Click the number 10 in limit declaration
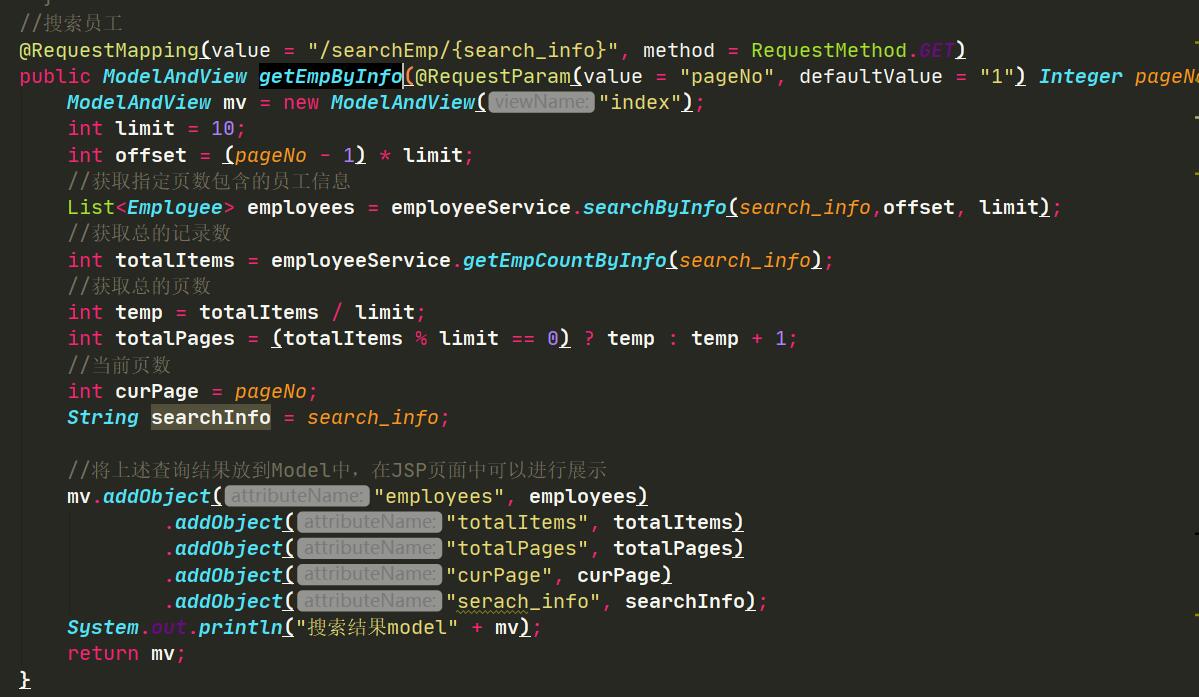 [x=223, y=128]
